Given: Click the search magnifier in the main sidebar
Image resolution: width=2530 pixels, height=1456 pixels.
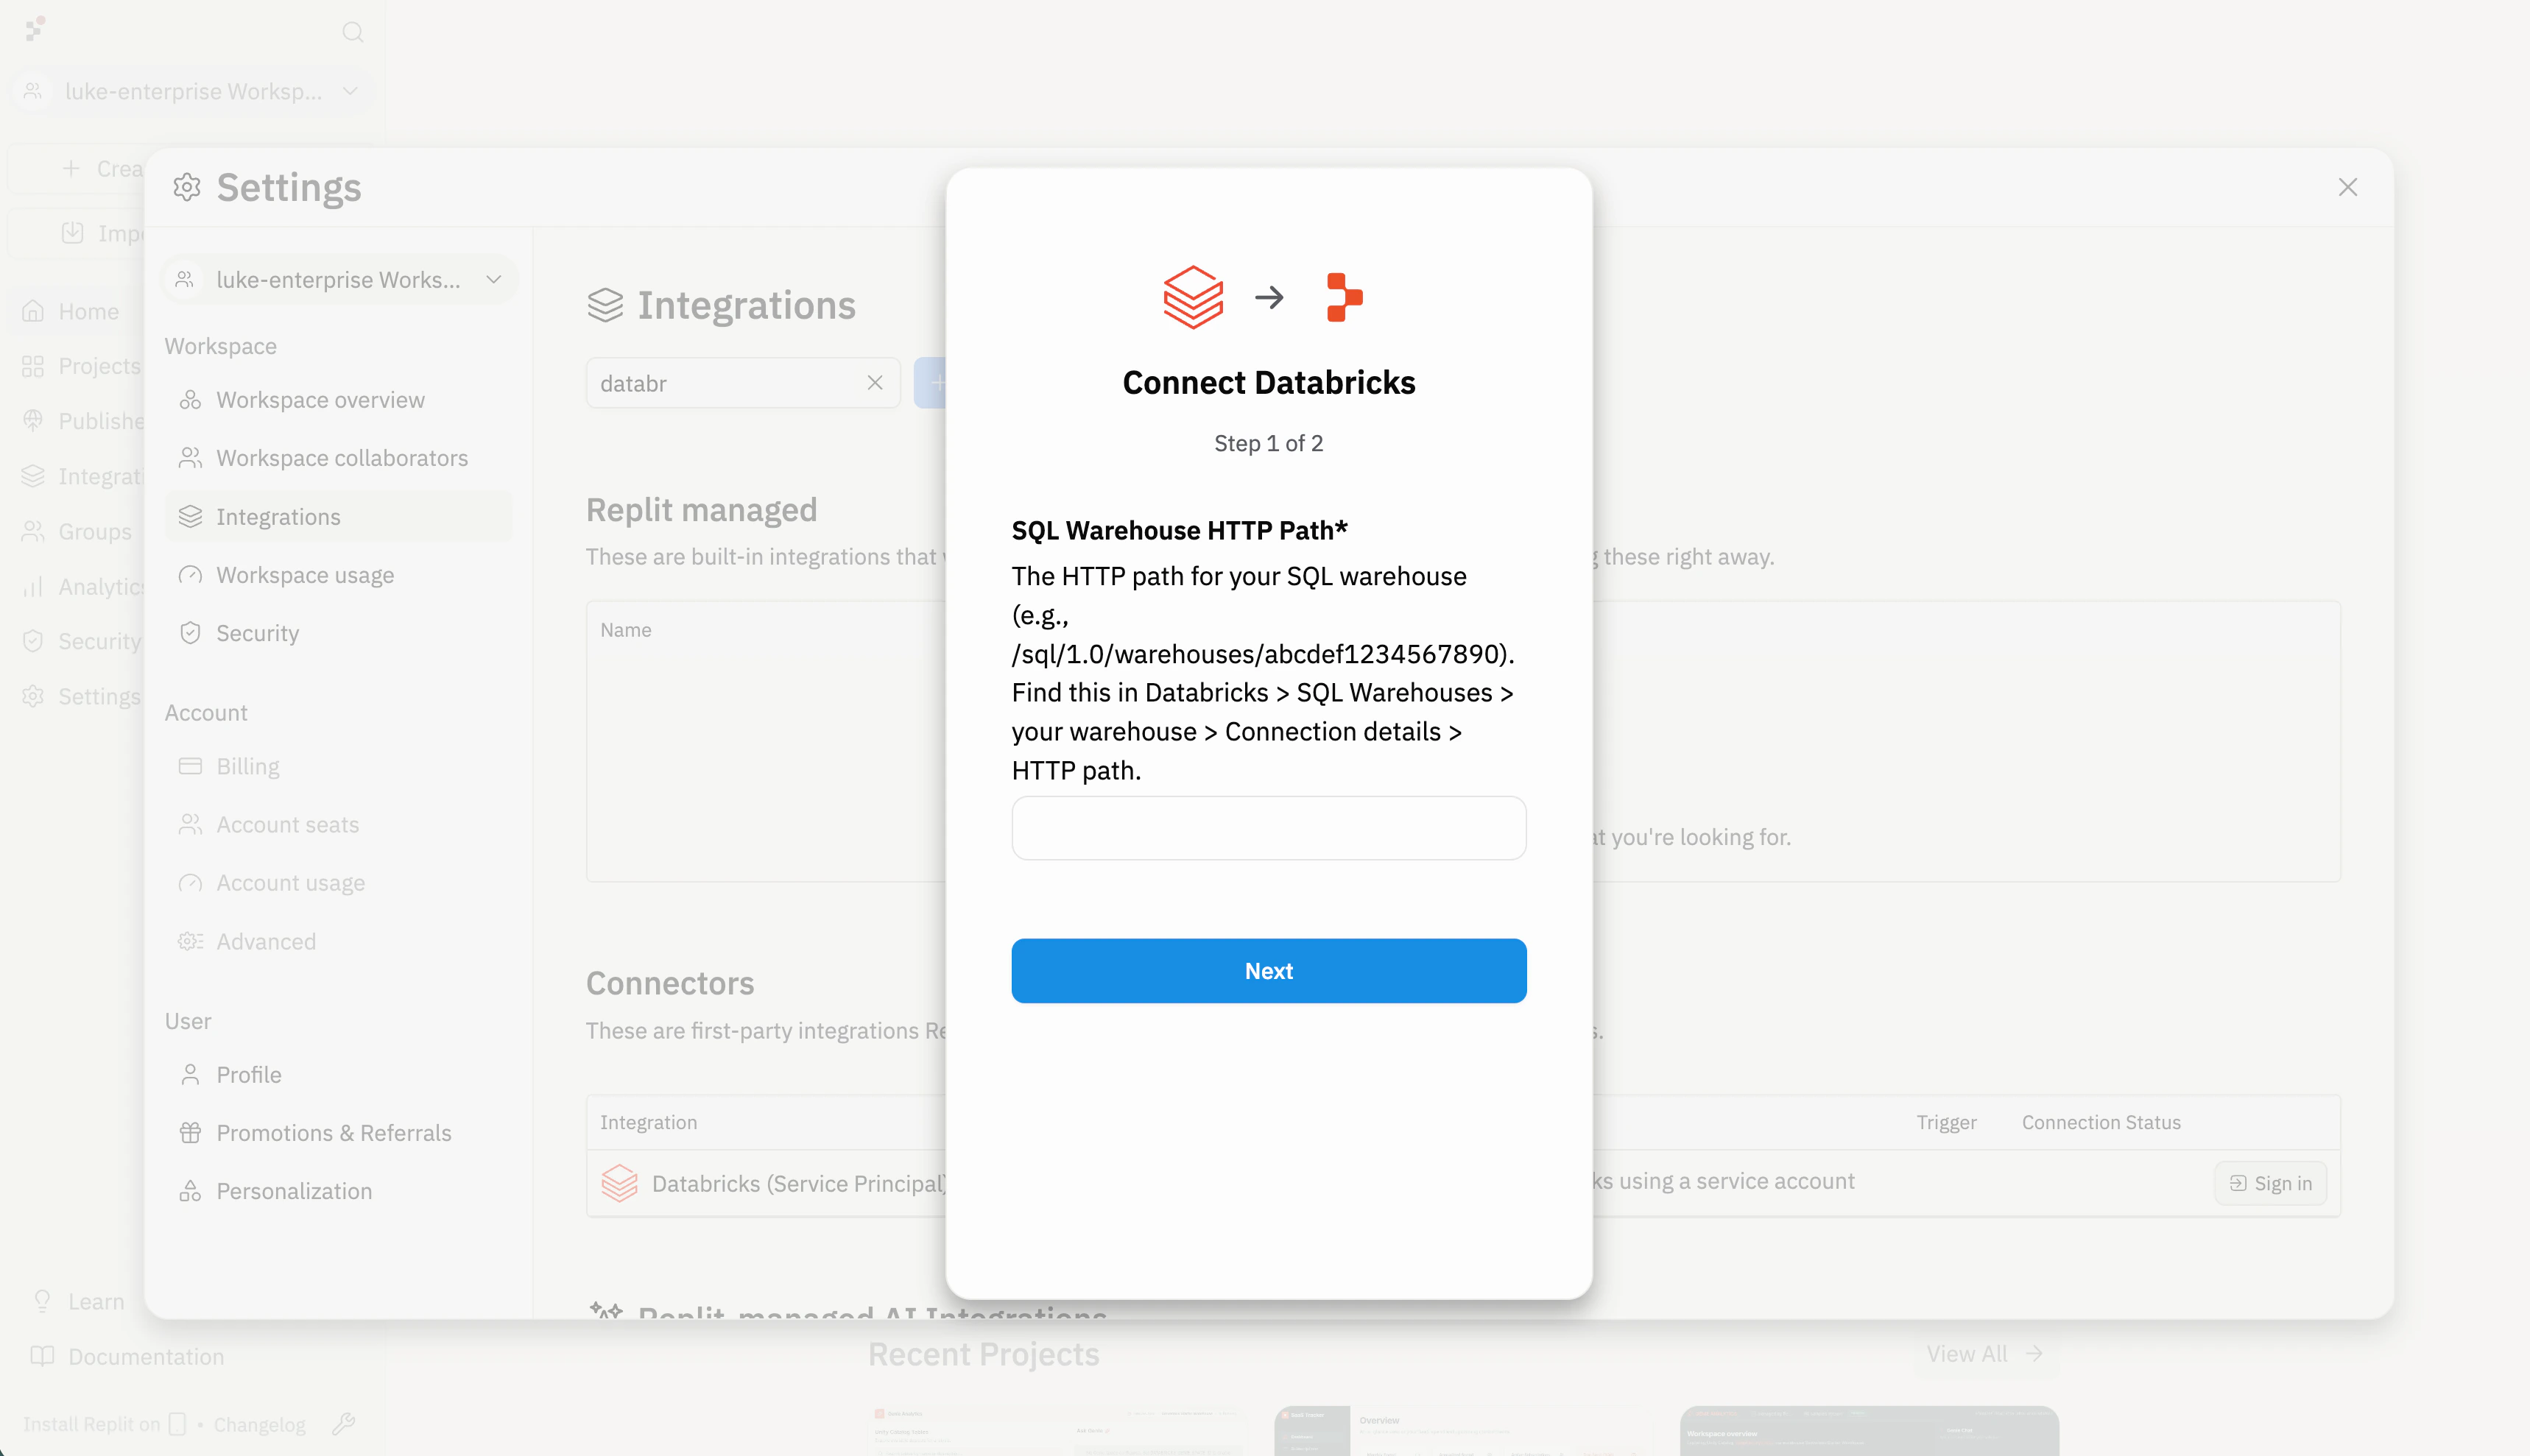Looking at the screenshot, I should click(352, 32).
